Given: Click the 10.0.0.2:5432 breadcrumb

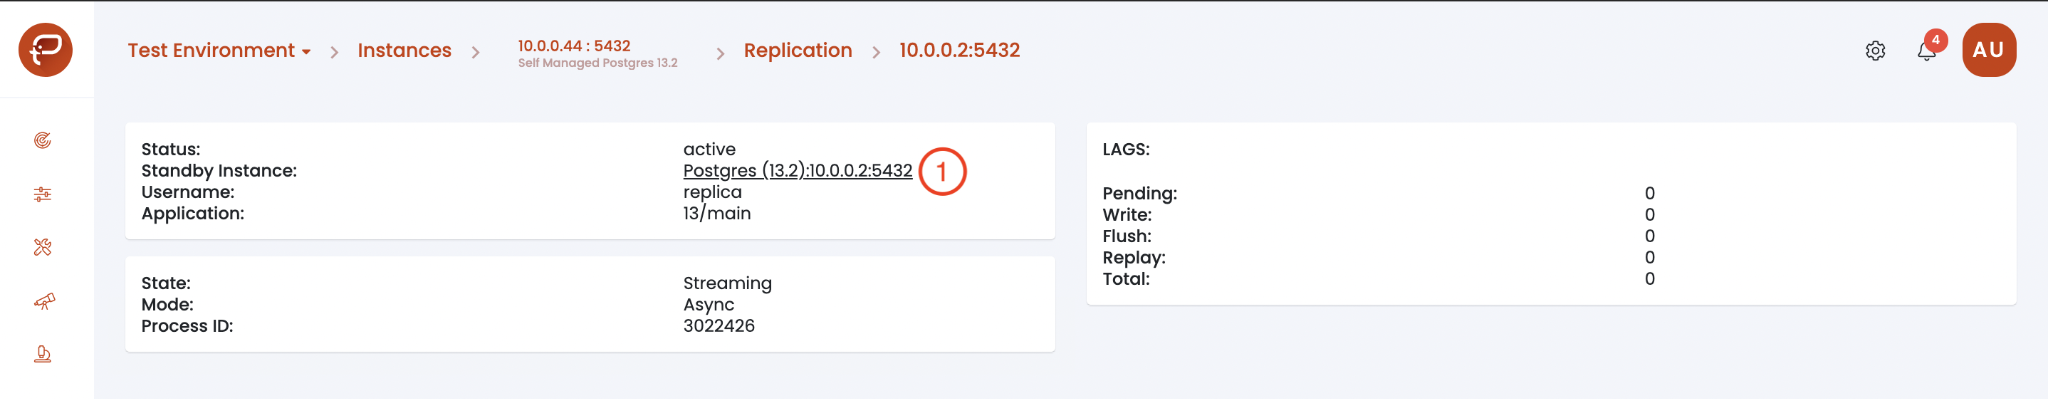Looking at the screenshot, I should (x=959, y=50).
